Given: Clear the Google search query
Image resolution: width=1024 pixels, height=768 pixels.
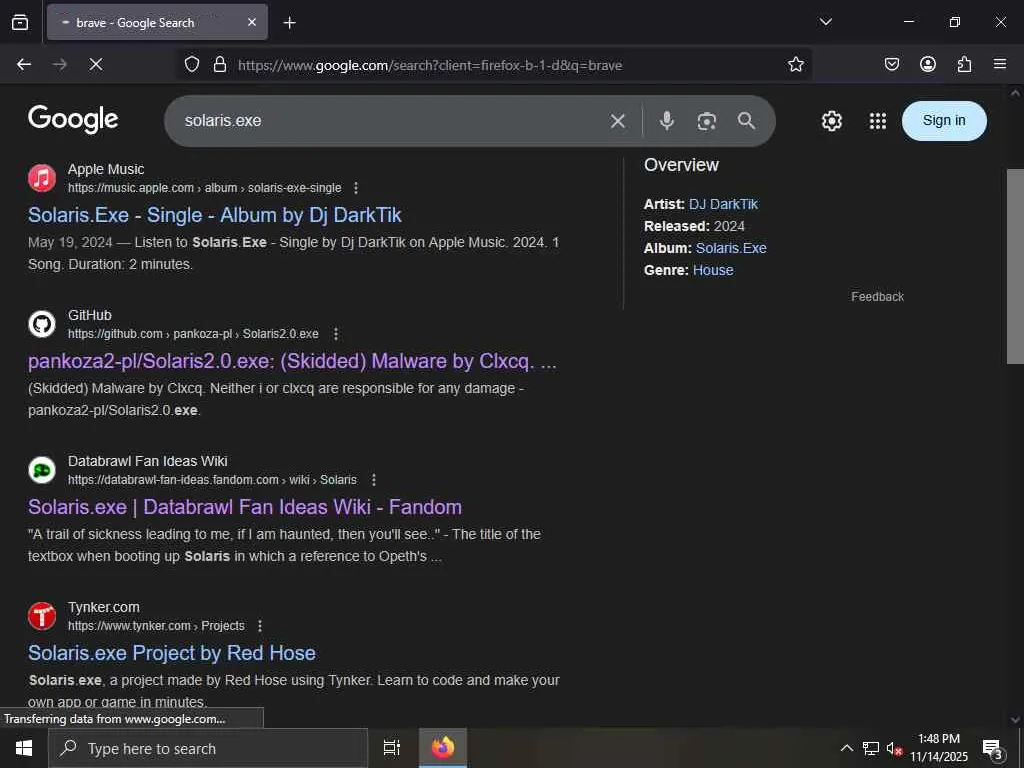Looking at the screenshot, I should (618, 121).
